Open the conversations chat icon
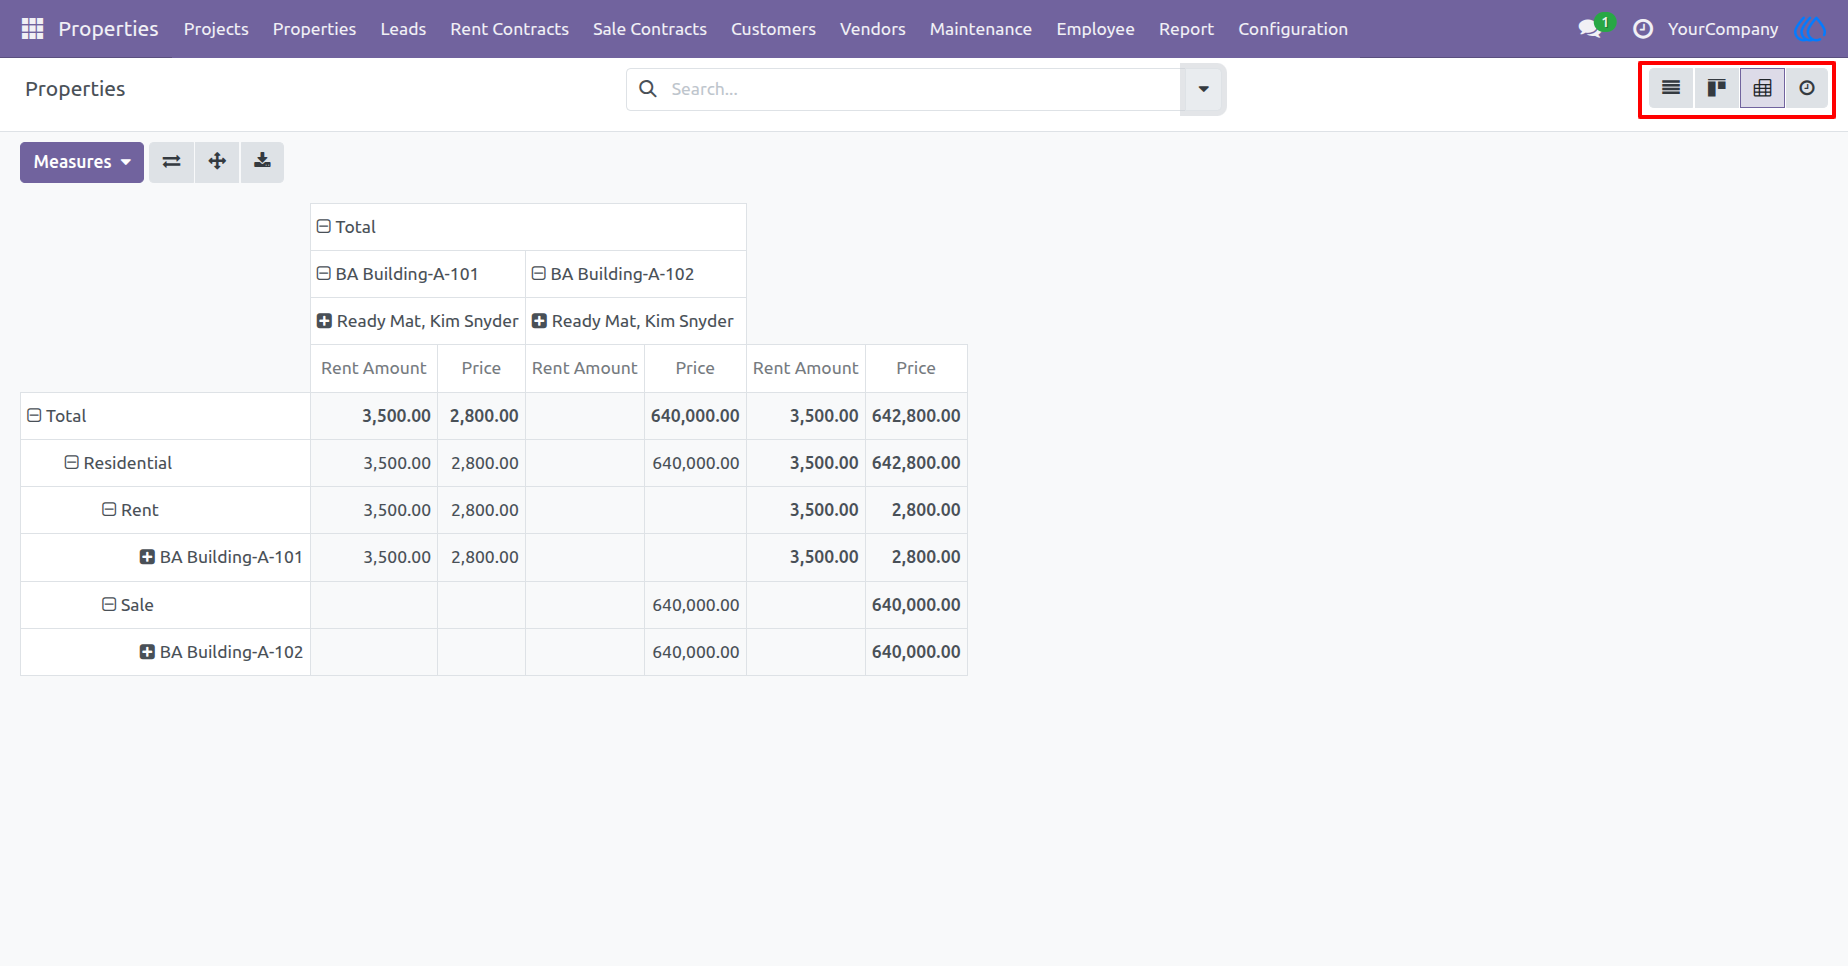The height and width of the screenshot is (966, 1848). click(x=1590, y=29)
